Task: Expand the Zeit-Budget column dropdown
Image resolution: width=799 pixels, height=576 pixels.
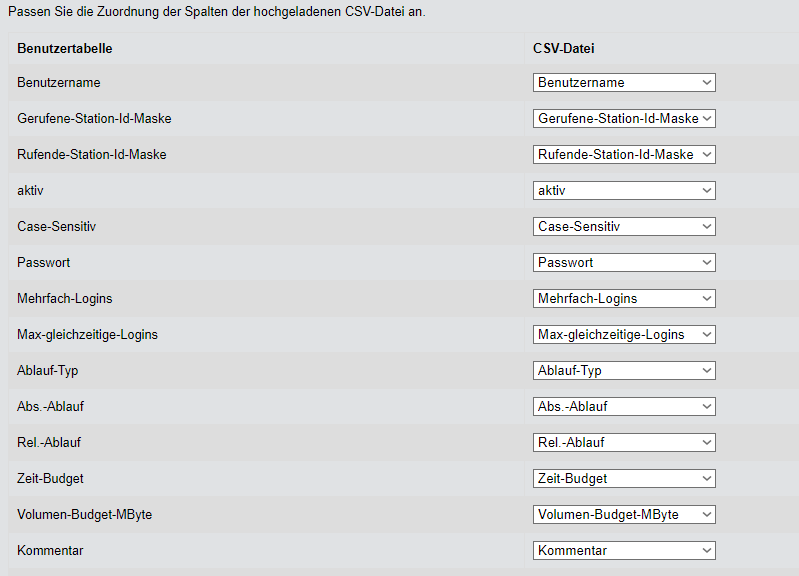Action: (624, 479)
